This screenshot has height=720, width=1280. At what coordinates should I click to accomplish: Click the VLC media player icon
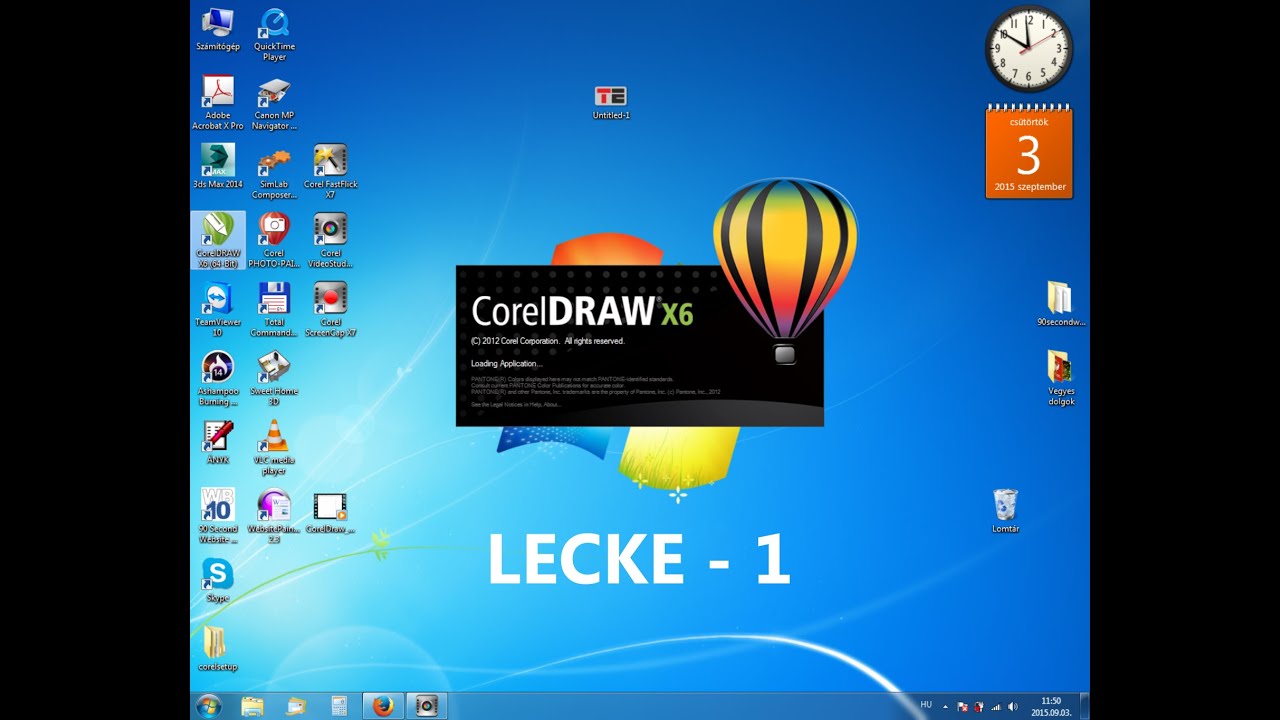point(273,438)
